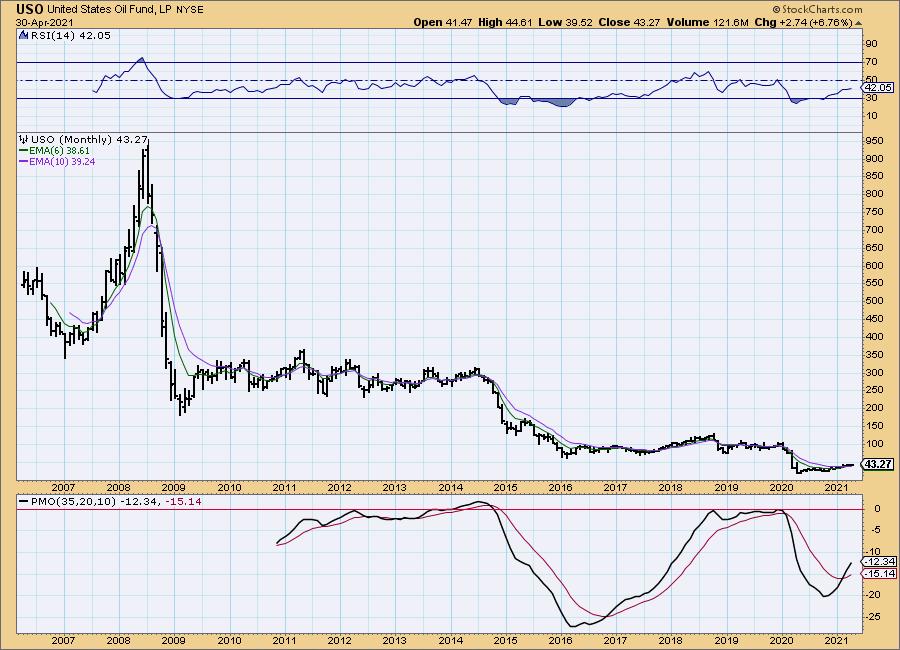Click the 950 price axis label
The height and width of the screenshot is (650, 900).
[x=875, y=140]
